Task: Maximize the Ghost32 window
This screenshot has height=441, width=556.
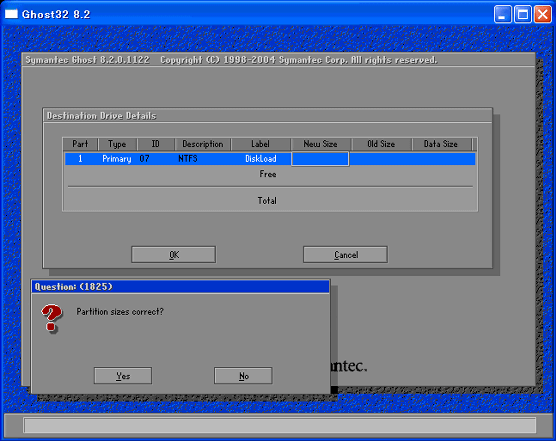Action: 523,14
